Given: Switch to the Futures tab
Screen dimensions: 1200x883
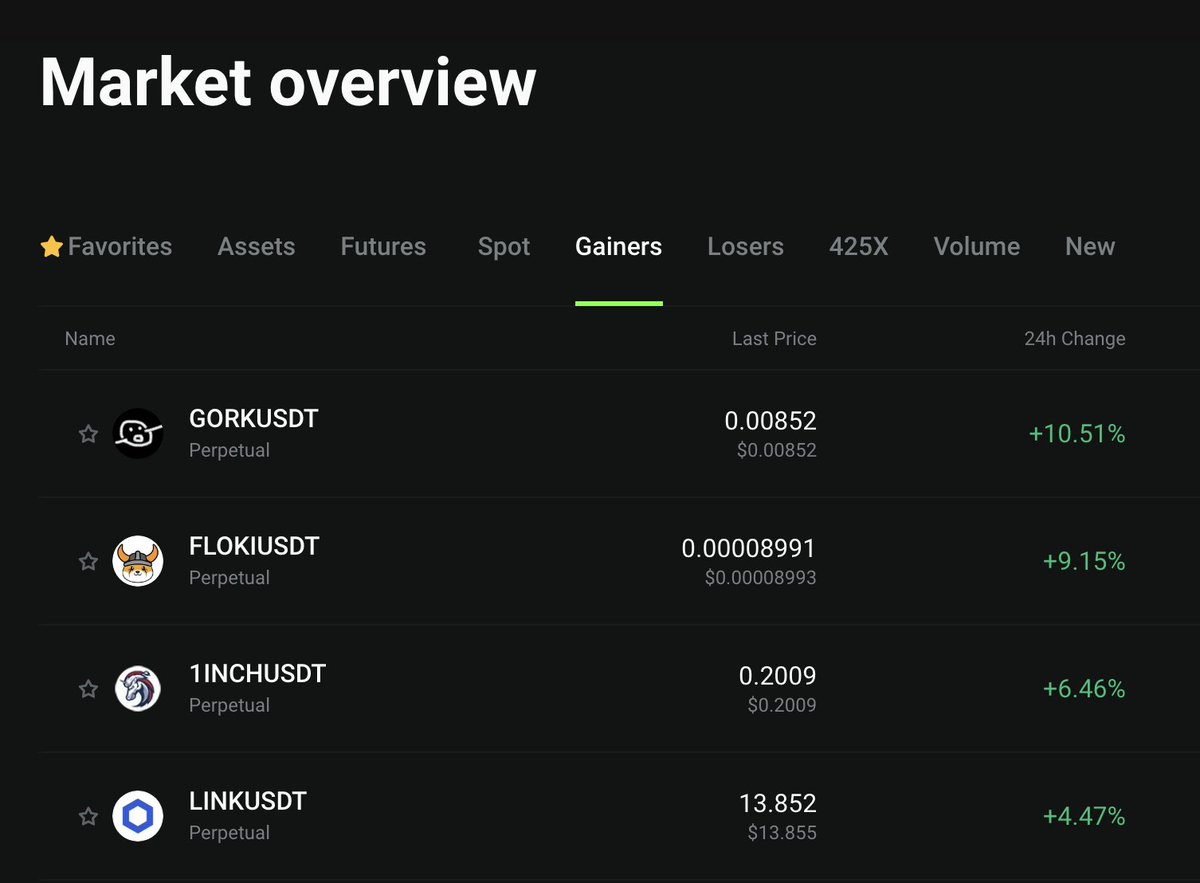Looking at the screenshot, I should [x=383, y=246].
